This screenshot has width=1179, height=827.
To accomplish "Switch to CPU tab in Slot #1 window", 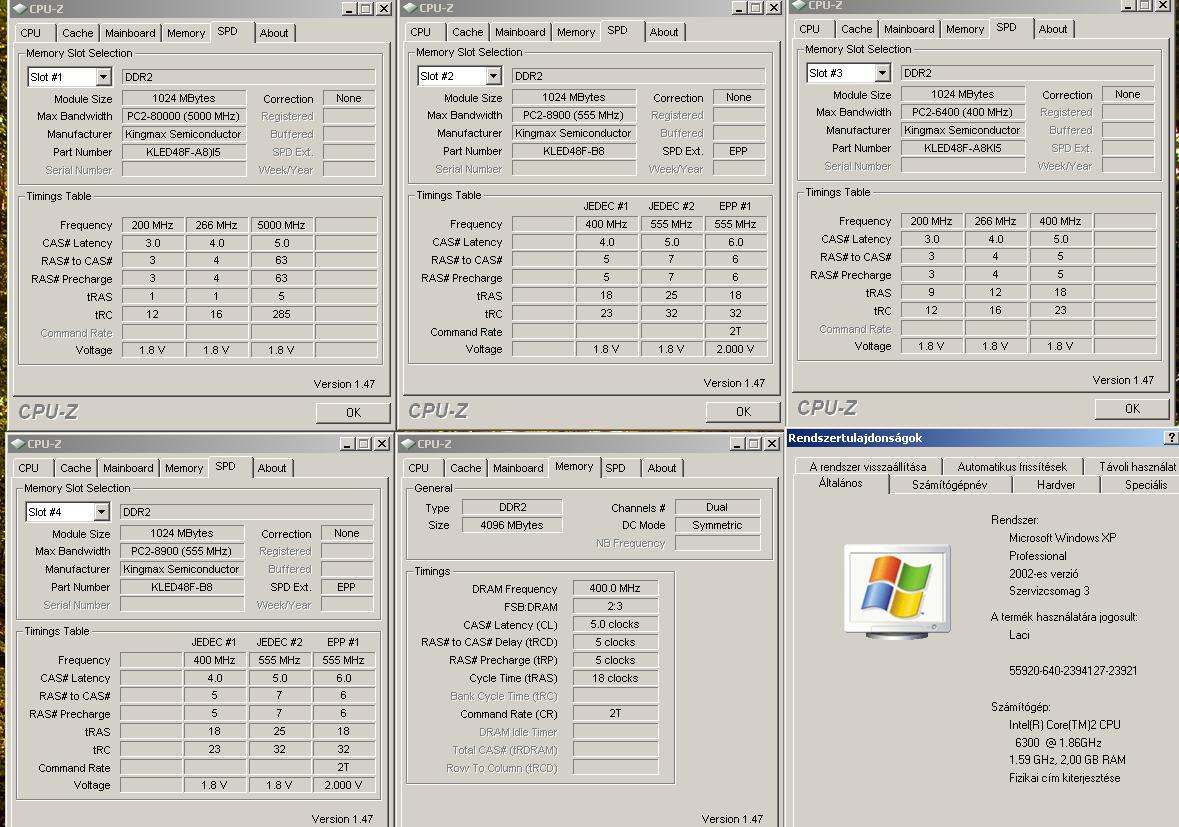I will click(x=31, y=33).
